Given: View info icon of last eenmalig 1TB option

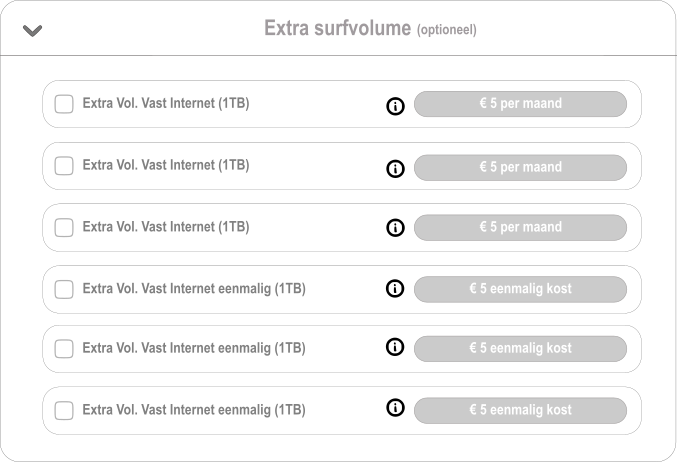Looking at the screenshot, I should tap(395, 408).
